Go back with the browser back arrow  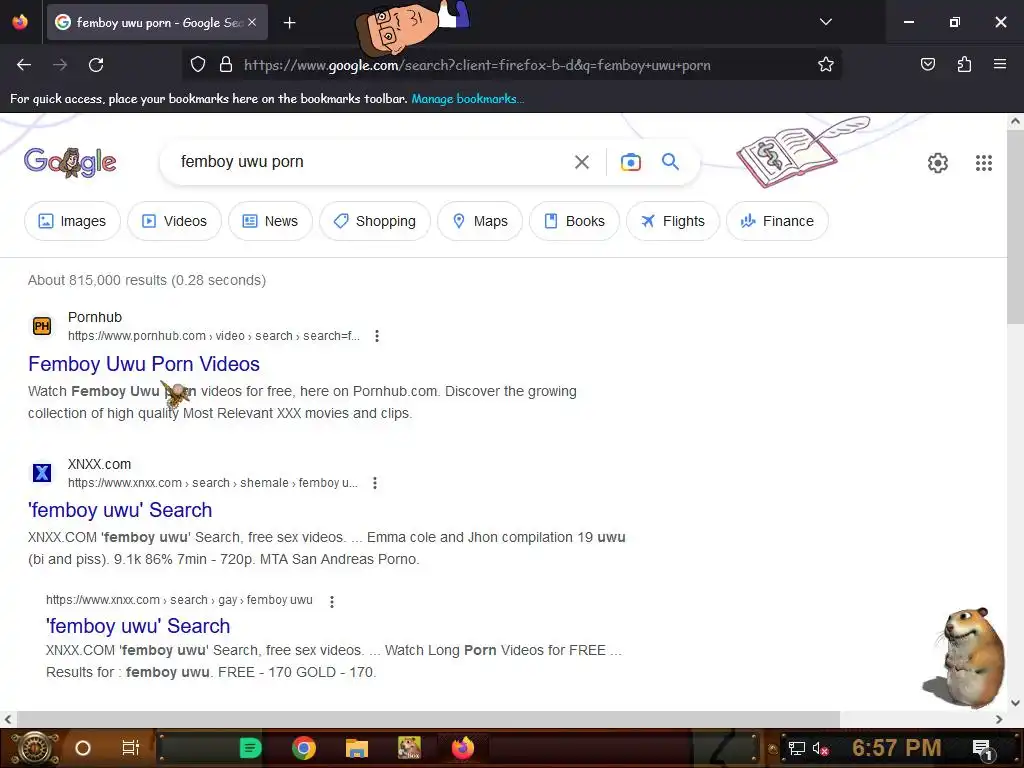(x=24, y=65)
